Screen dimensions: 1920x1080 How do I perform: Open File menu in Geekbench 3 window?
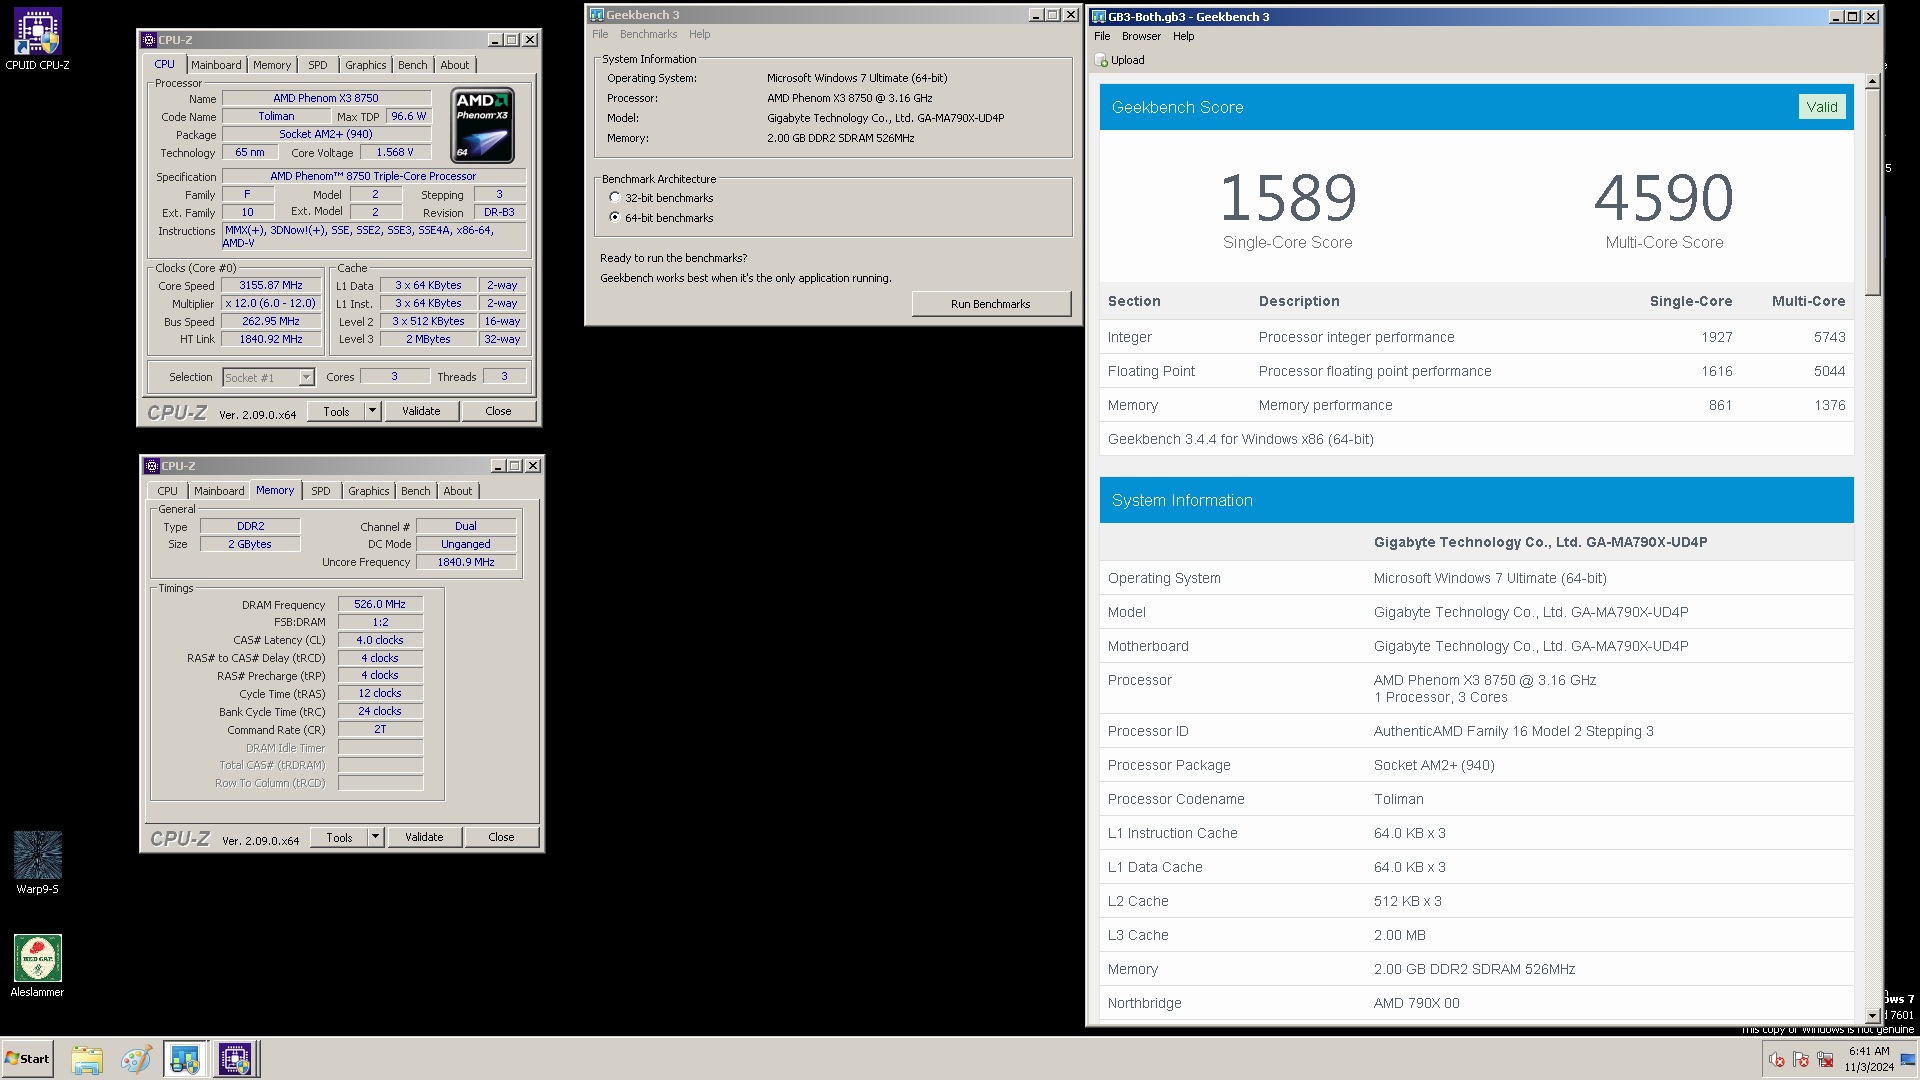600,34
